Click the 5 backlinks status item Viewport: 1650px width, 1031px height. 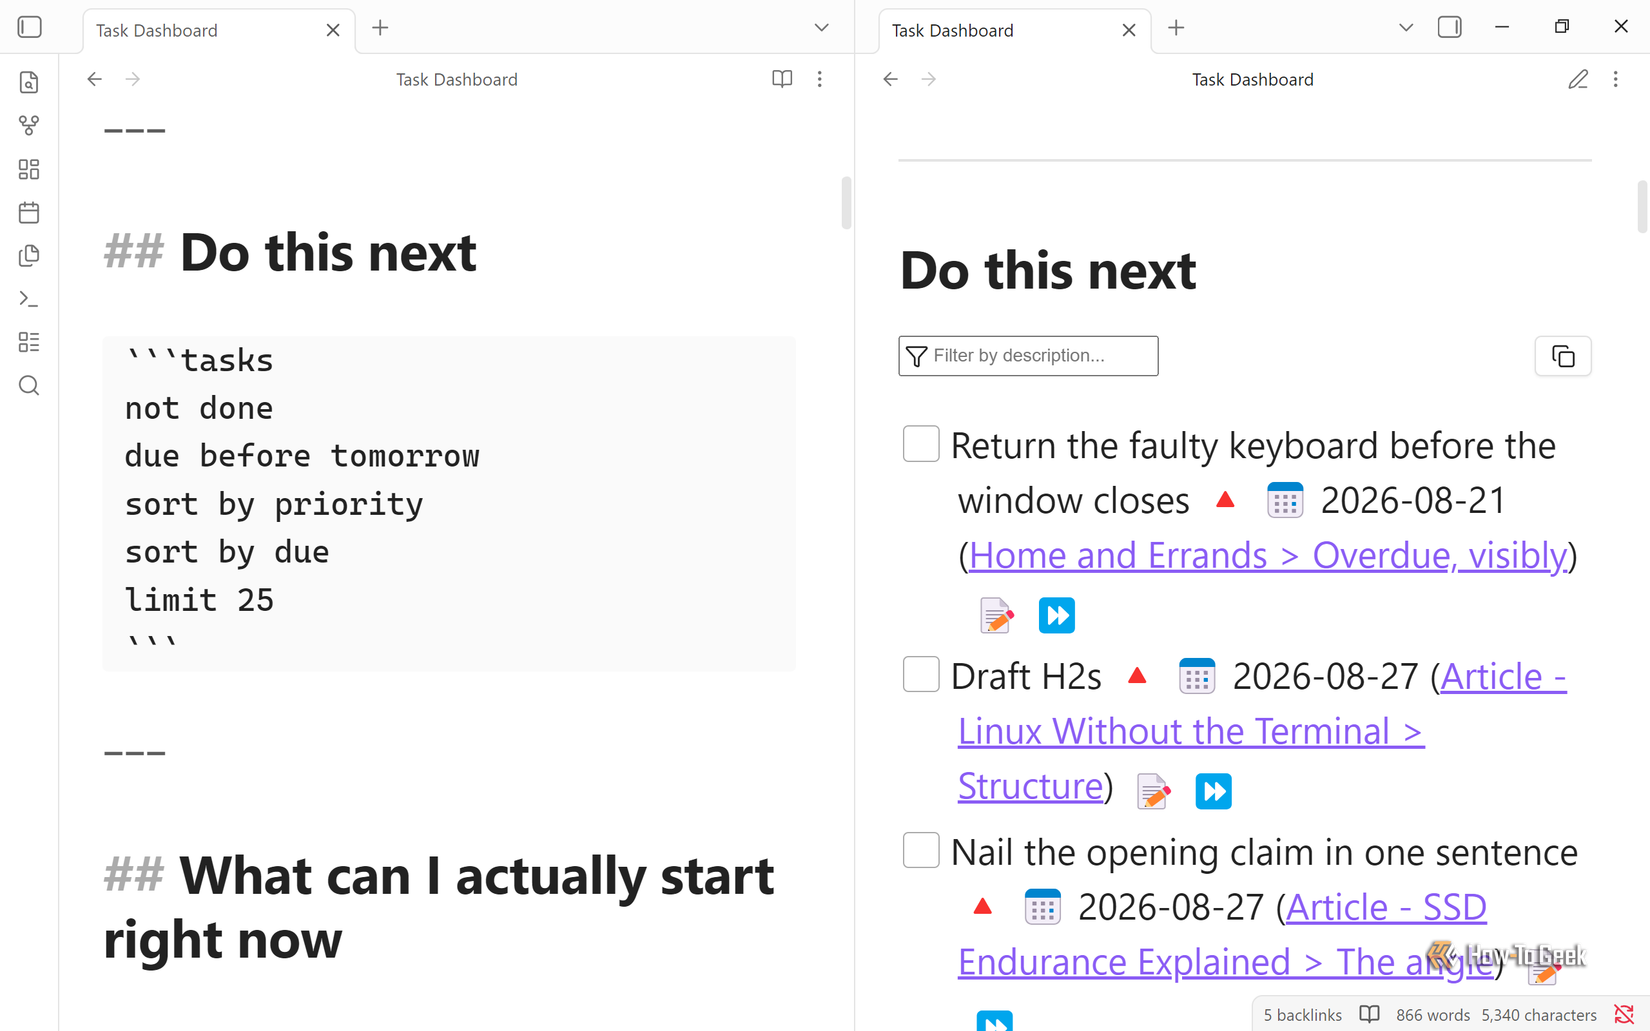pyautogui.click(x=1303, y=1015)
